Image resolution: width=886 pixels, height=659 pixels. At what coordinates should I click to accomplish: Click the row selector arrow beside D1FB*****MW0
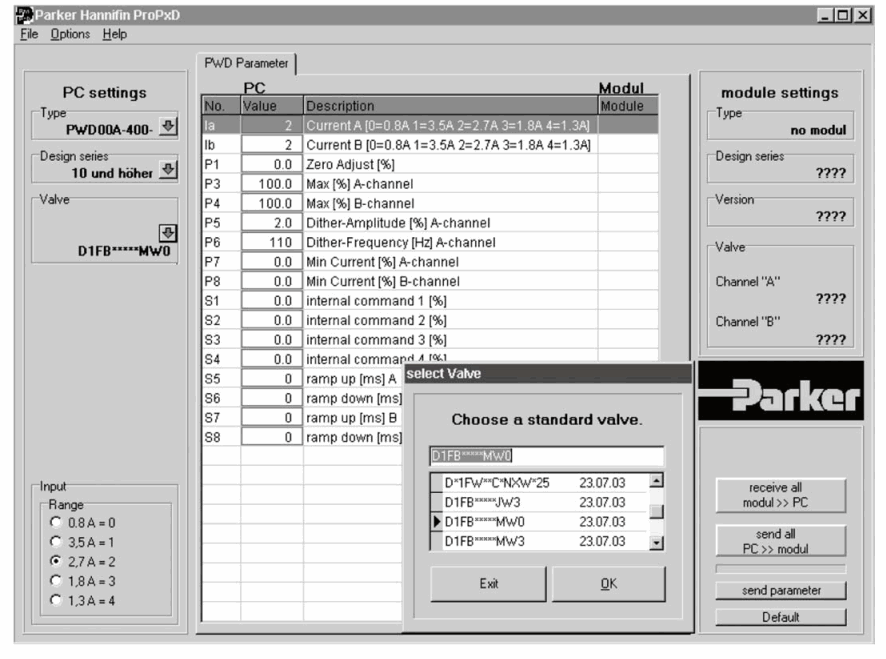(x=436, y=522)
